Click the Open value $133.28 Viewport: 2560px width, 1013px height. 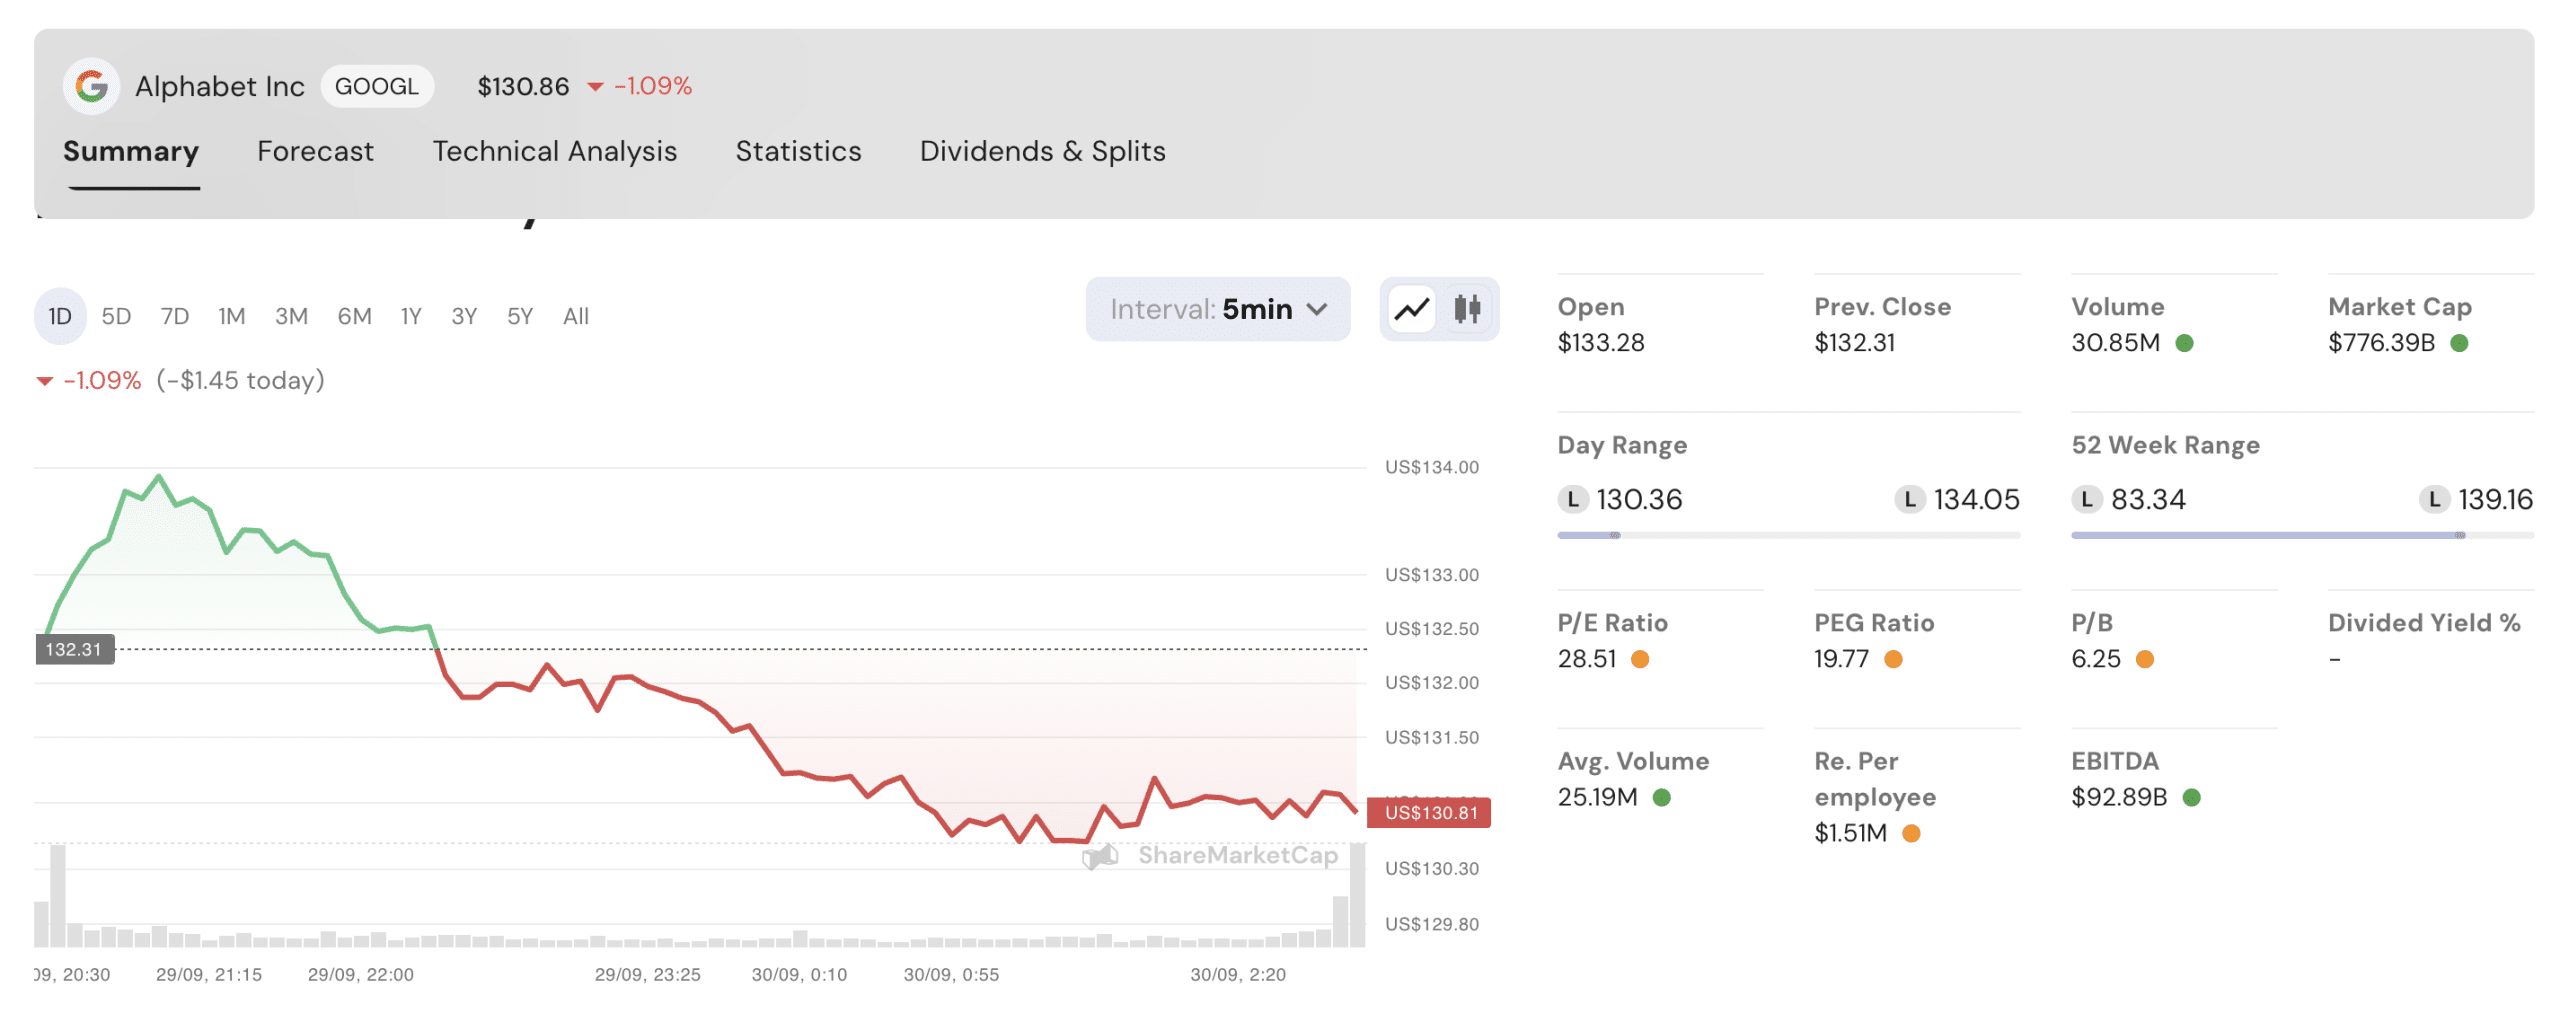click(1600, 342)
